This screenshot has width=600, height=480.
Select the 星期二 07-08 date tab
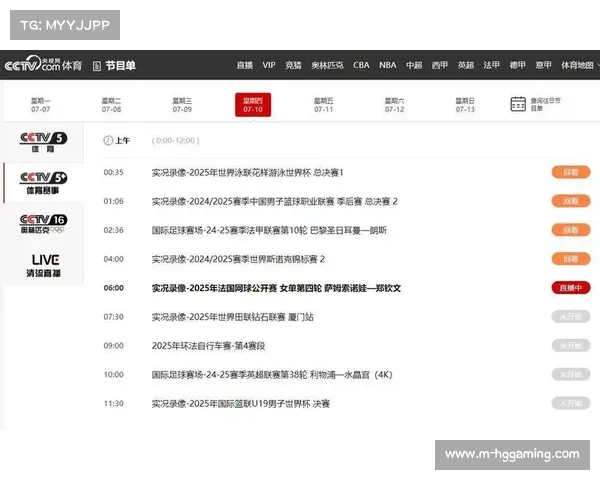coord(111,105)
